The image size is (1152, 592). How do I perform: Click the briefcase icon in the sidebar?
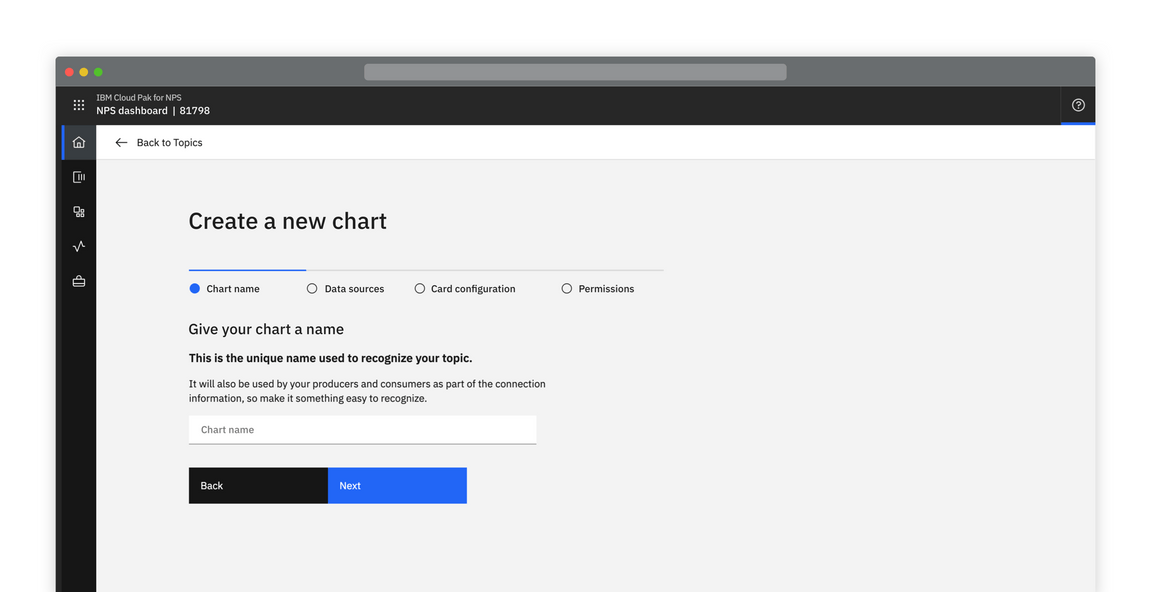click(79, 282)
